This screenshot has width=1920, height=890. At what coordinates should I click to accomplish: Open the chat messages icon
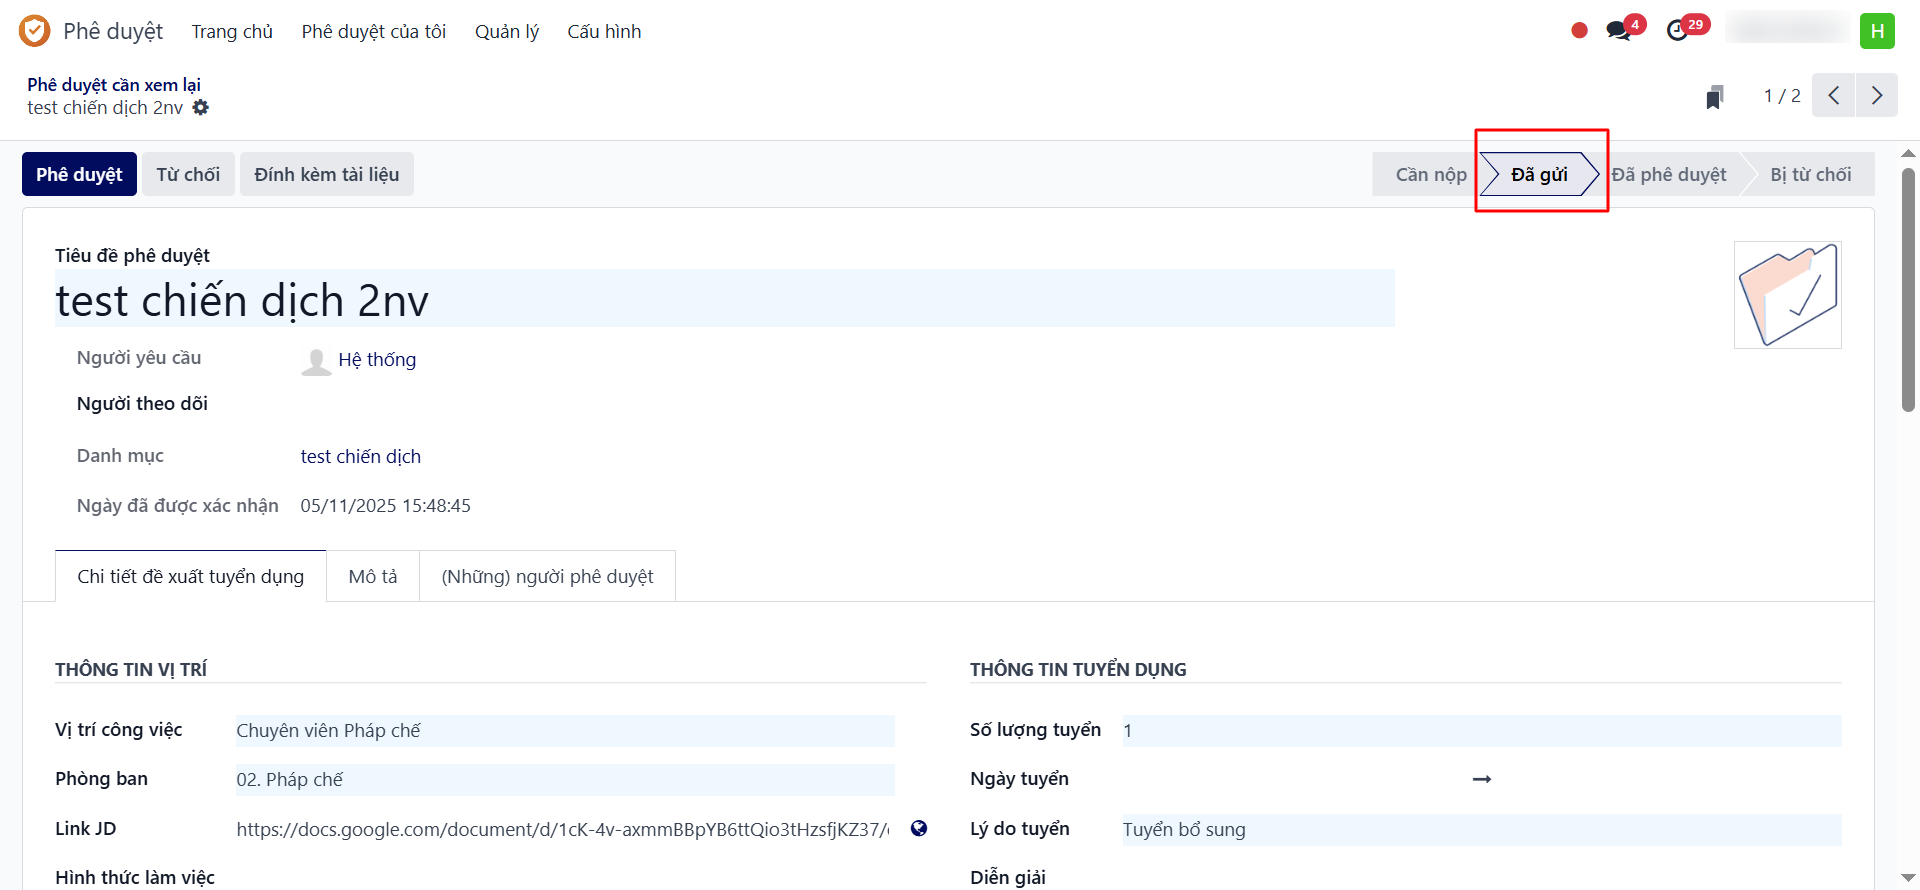1618,31
